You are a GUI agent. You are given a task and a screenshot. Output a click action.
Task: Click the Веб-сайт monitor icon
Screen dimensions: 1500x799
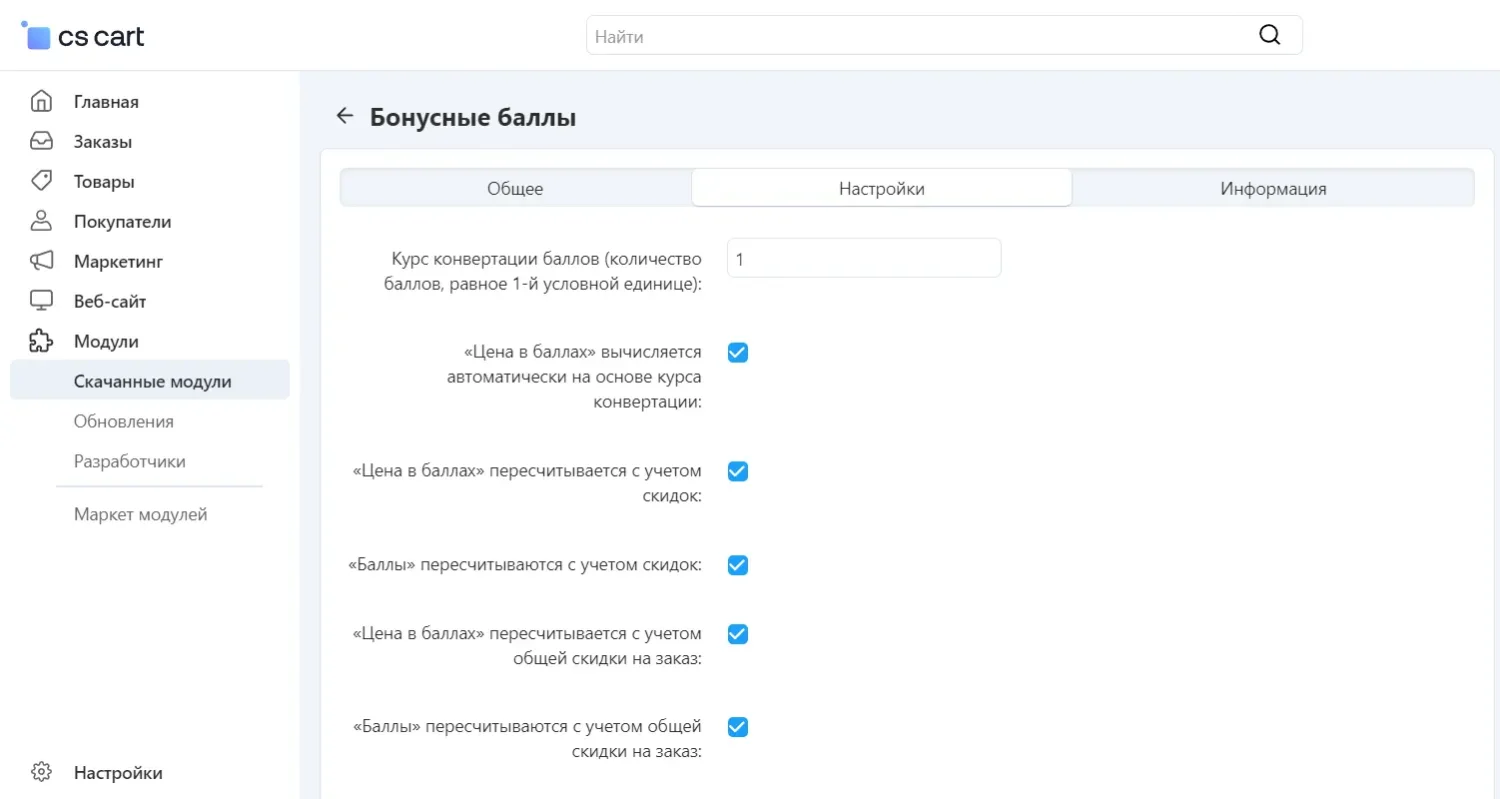click(41, 301)
